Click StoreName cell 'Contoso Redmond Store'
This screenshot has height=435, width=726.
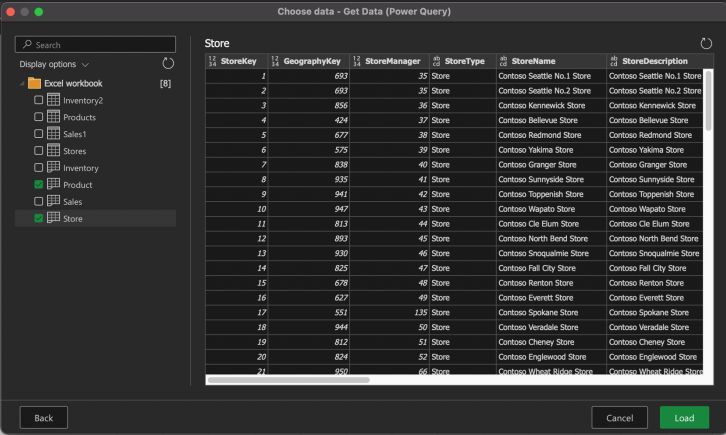(x=551, y=135)
